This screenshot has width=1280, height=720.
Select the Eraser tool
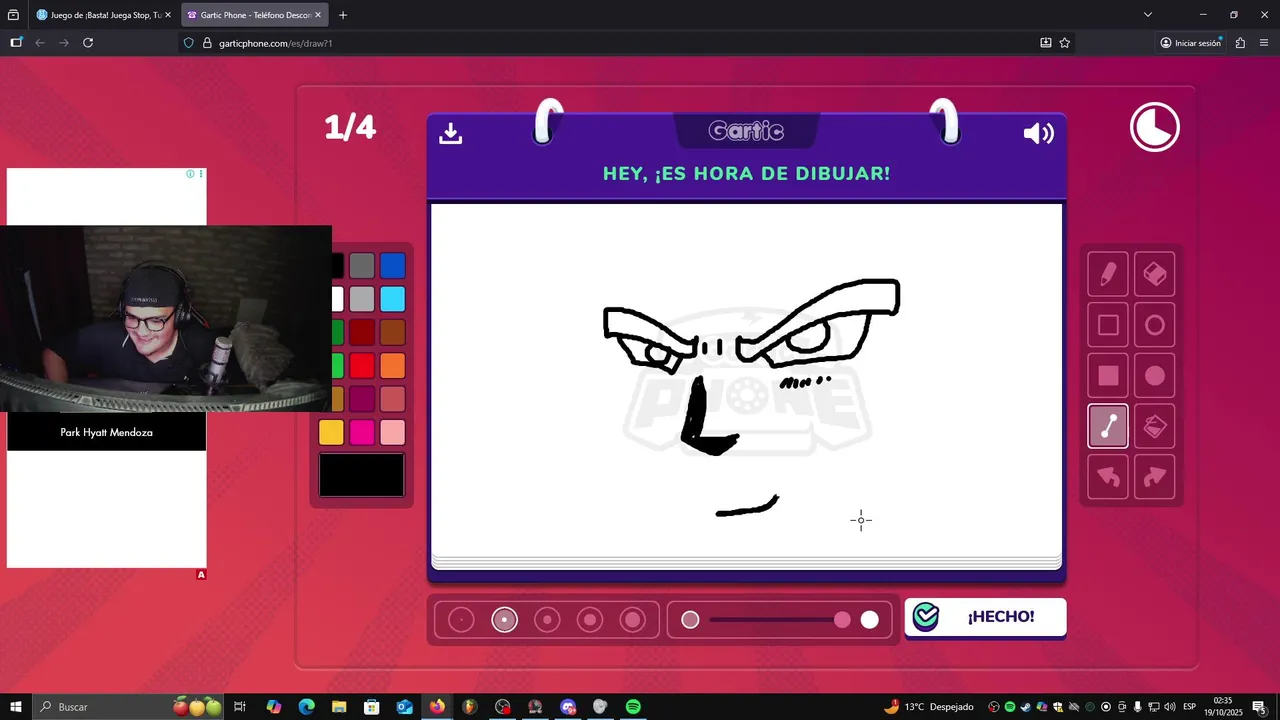pyautogui.click(x=1155, y=274)
